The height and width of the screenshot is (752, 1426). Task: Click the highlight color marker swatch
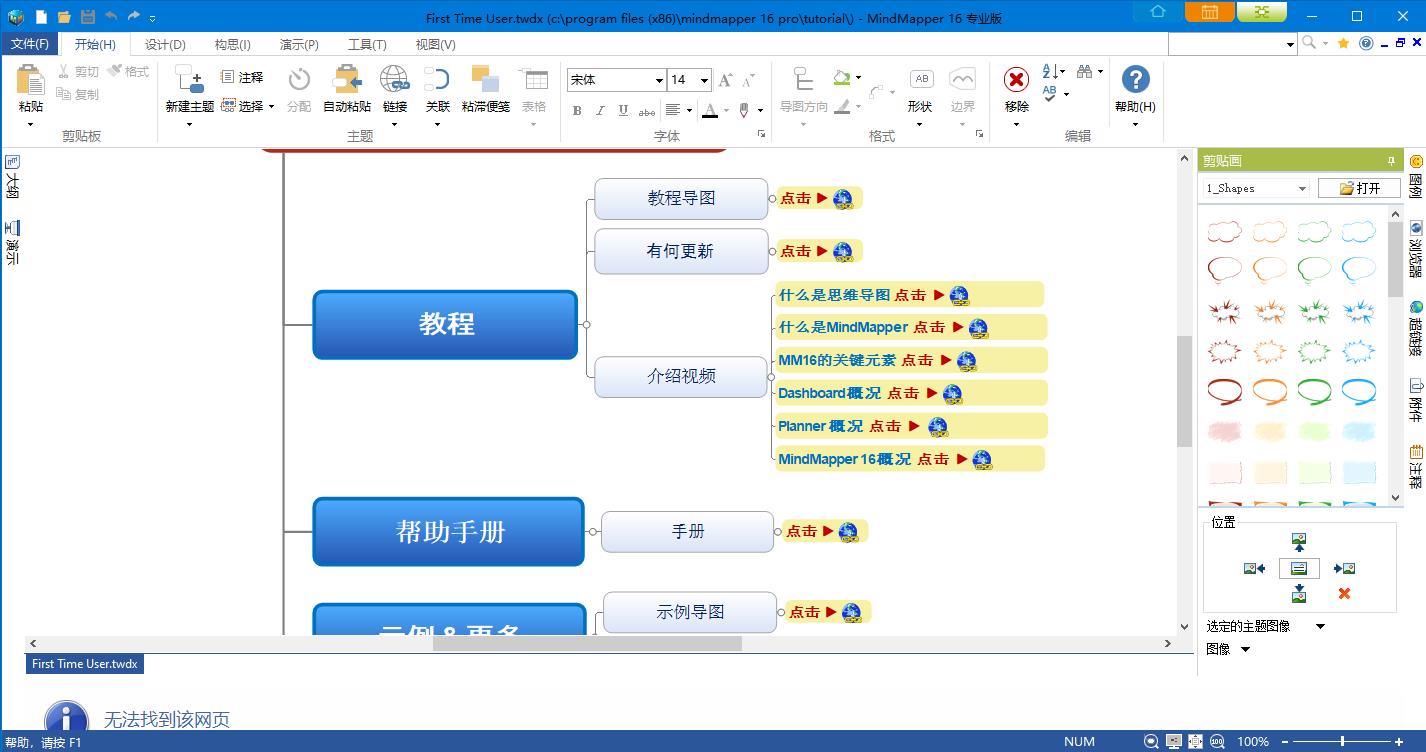[x=744, y=111]
